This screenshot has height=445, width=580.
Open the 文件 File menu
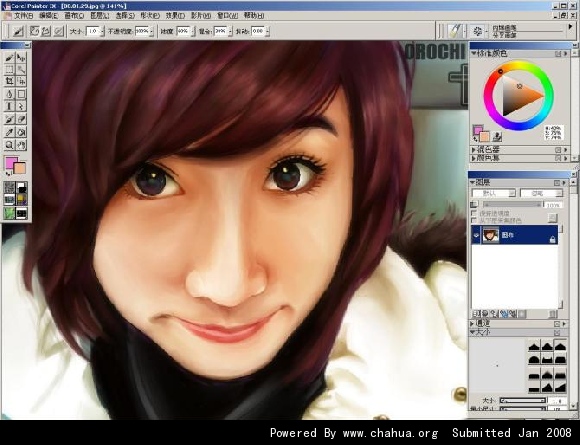[24, 16]
